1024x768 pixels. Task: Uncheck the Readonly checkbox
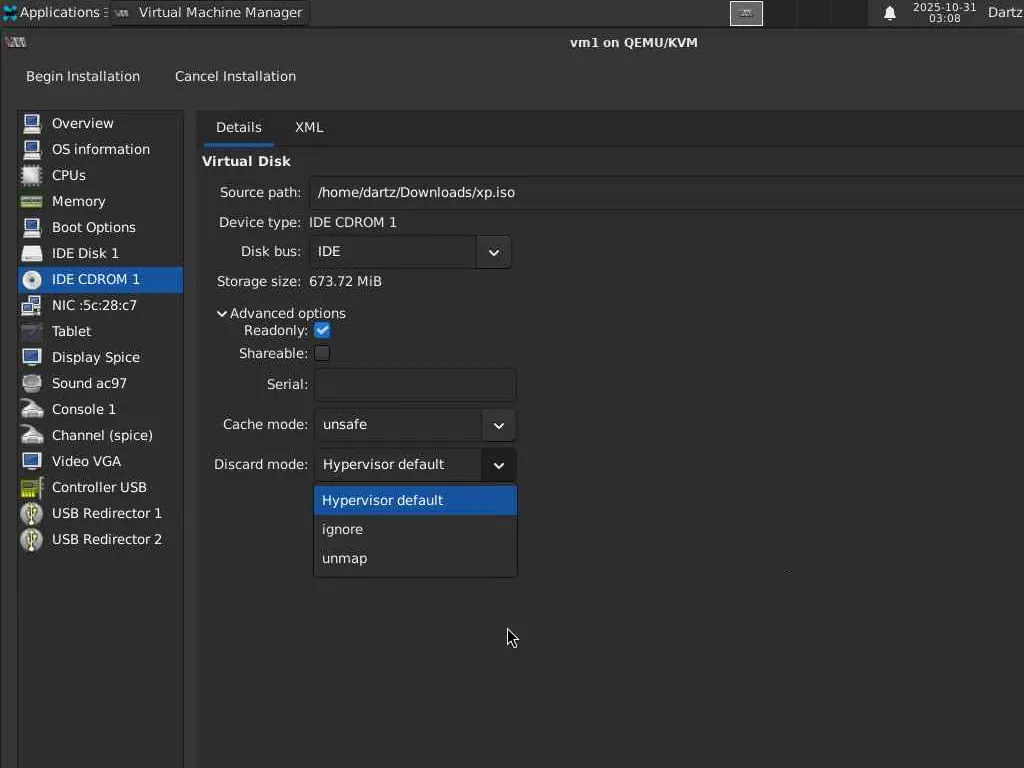322,330
